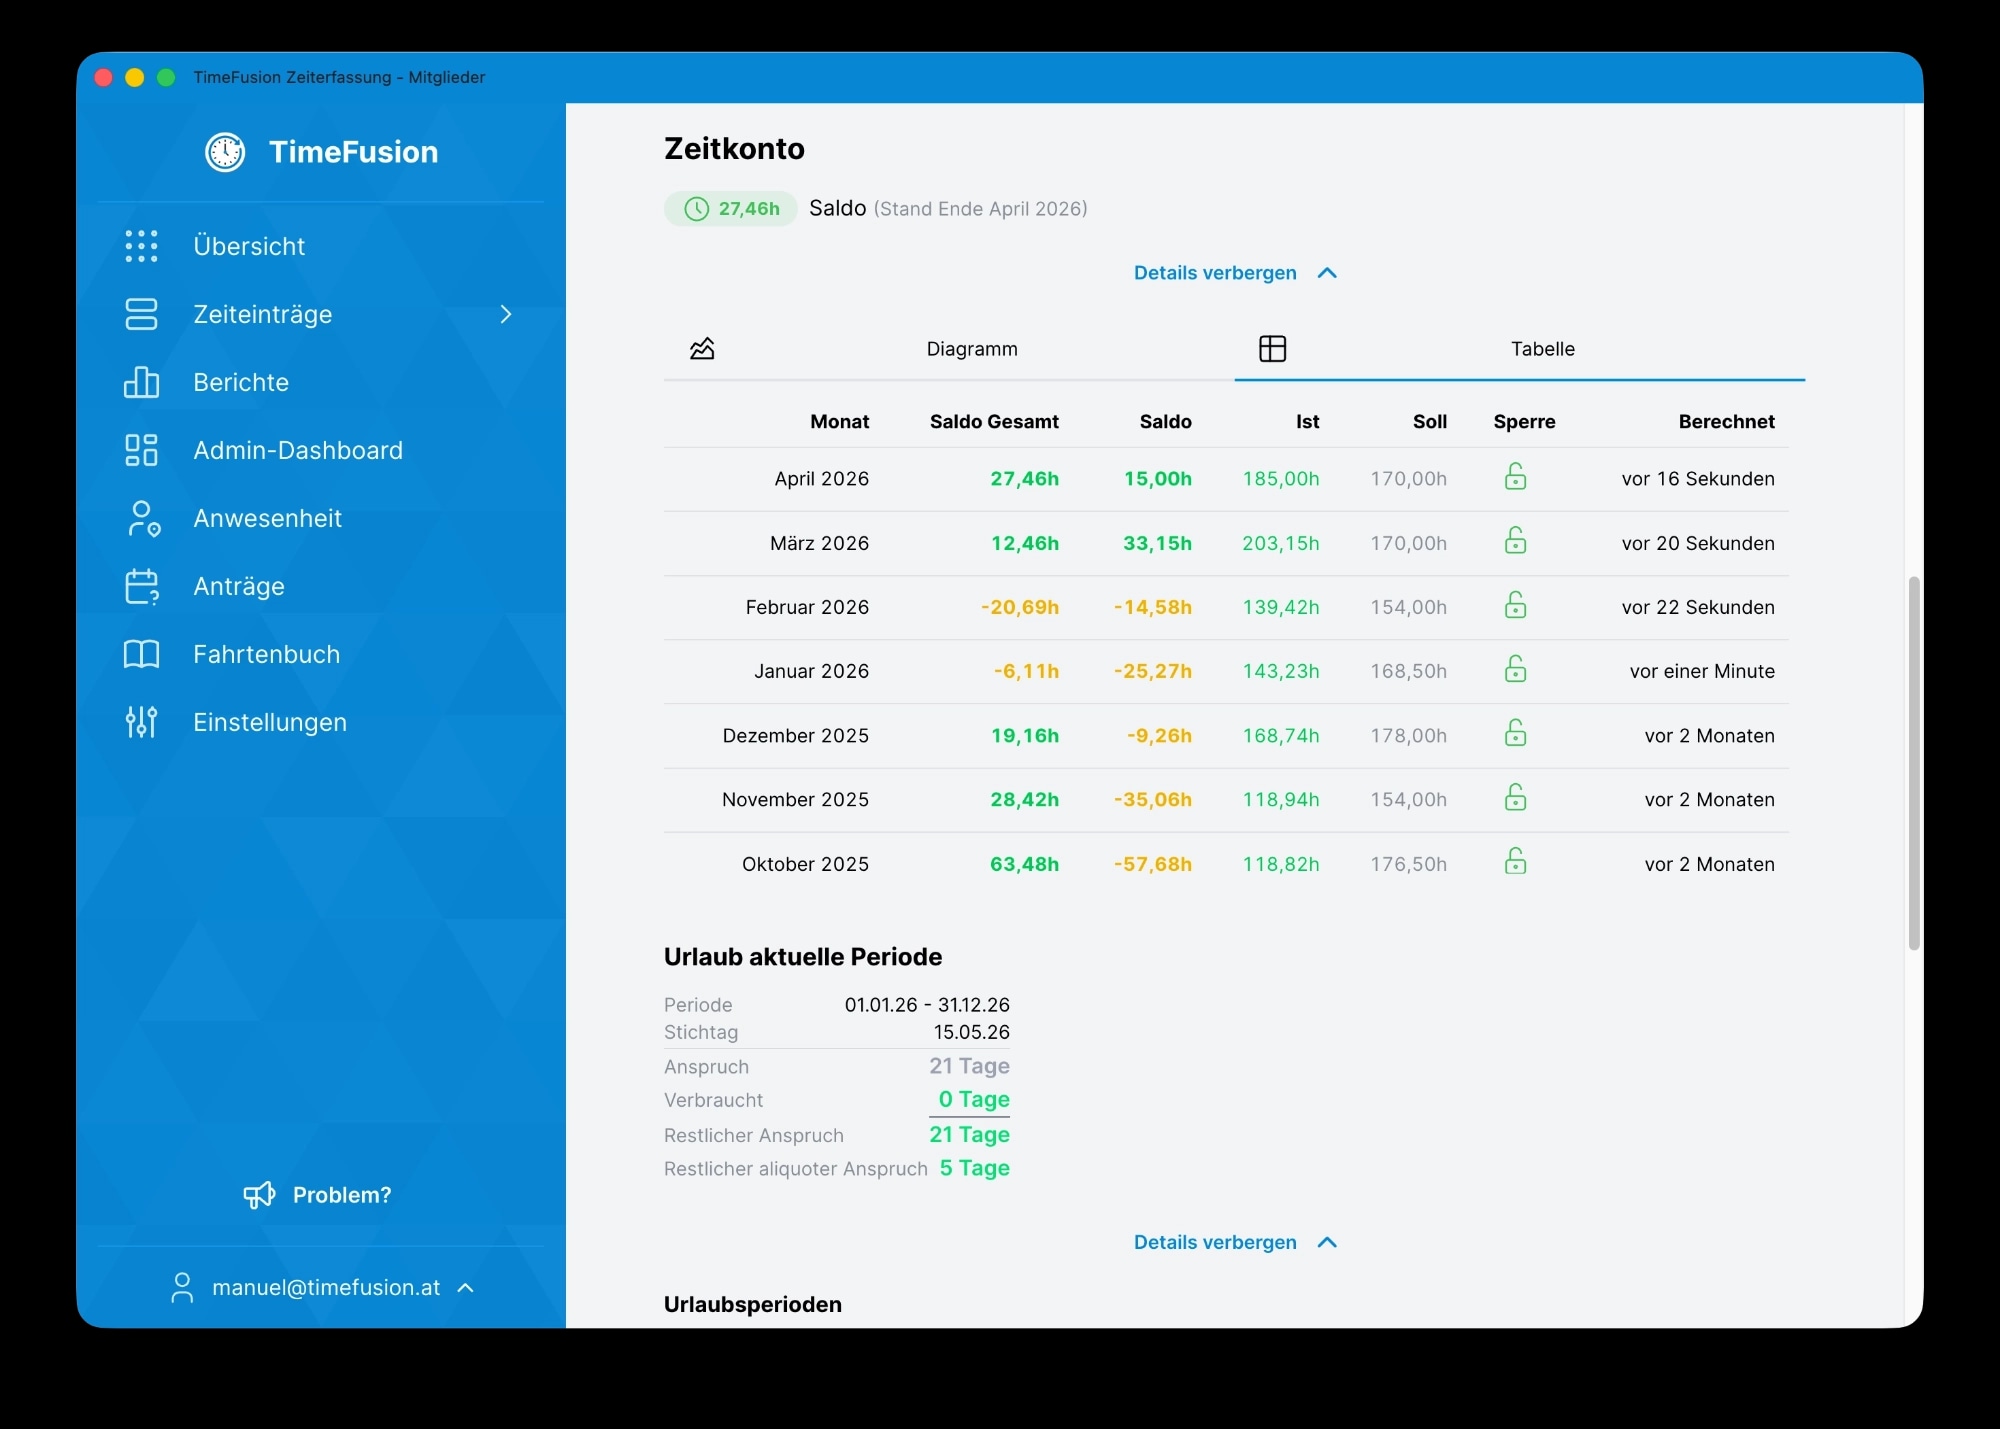Click the Zeiteinträge stacked rows icon
The image size is (2000, 1429).
141,314
